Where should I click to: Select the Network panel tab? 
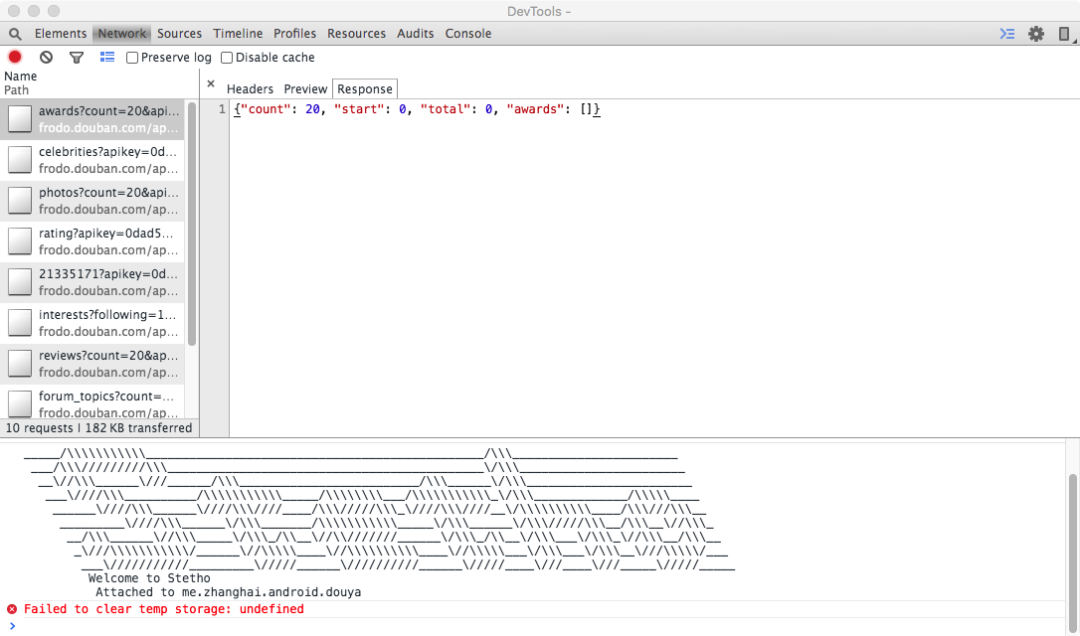click(121, 34)
